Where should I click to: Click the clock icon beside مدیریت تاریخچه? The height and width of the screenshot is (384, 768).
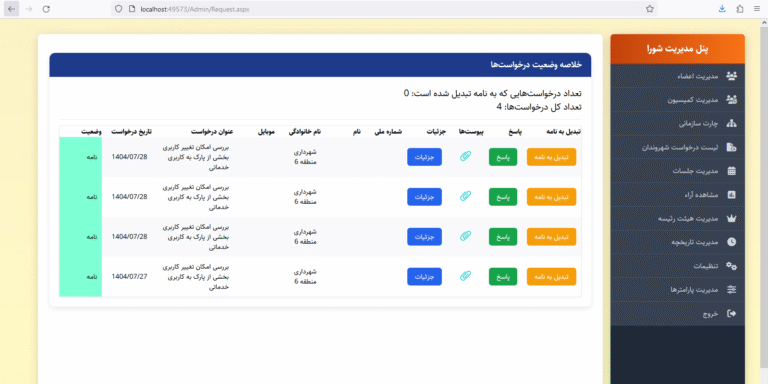click(731, 242)
